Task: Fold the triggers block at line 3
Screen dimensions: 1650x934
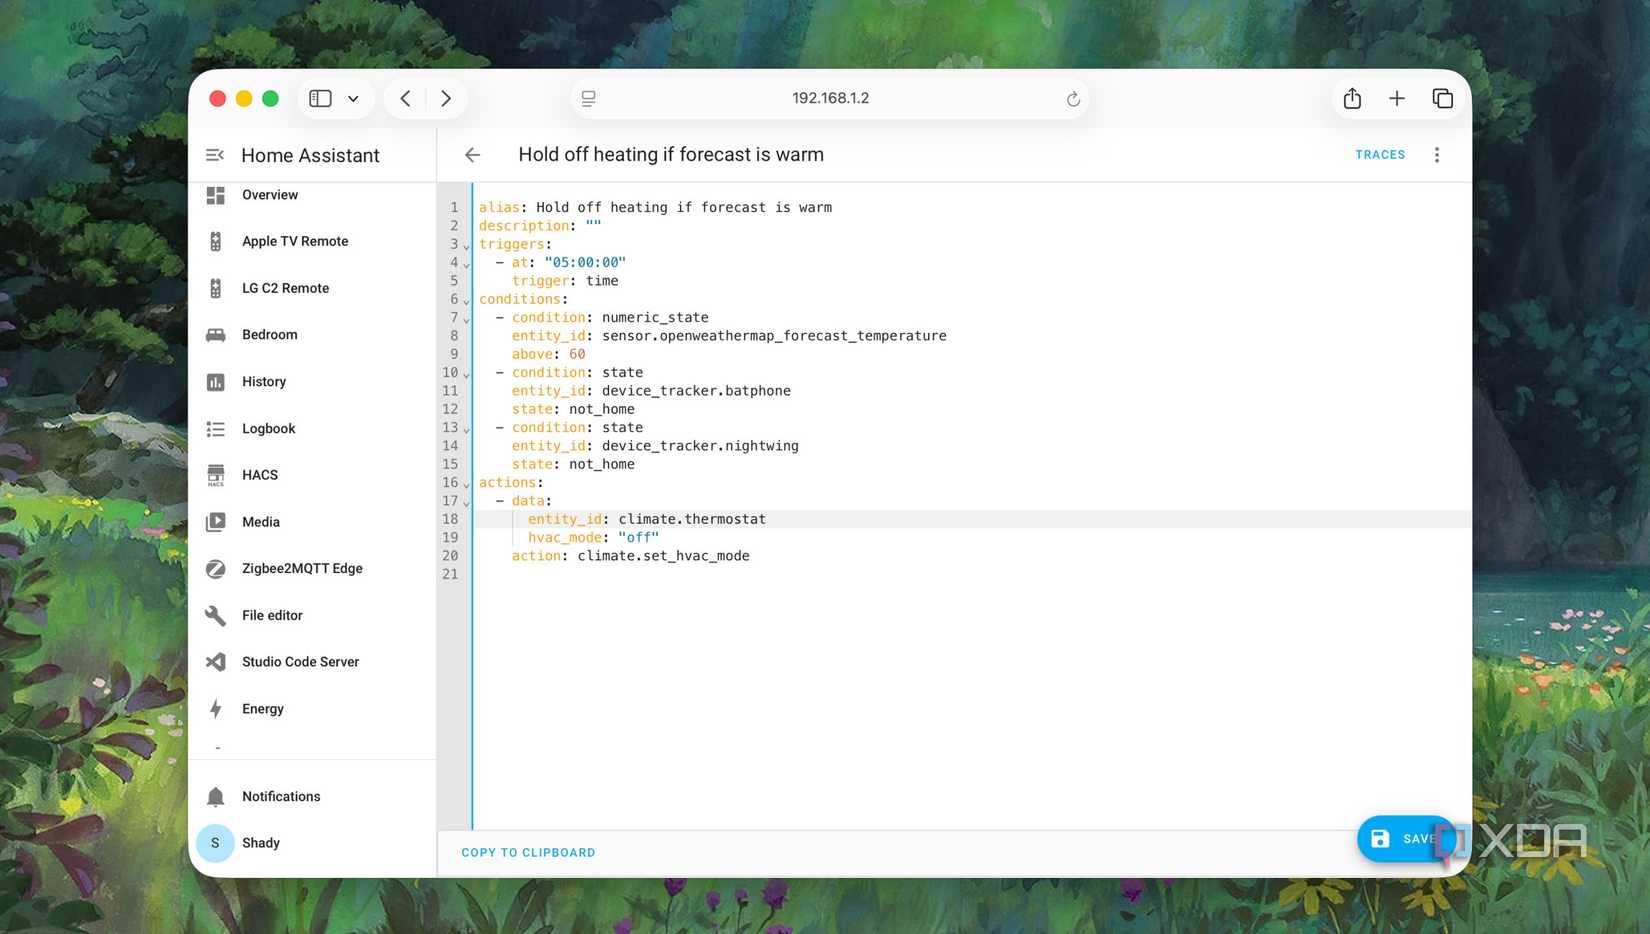Action: click(x=466, y=246)
